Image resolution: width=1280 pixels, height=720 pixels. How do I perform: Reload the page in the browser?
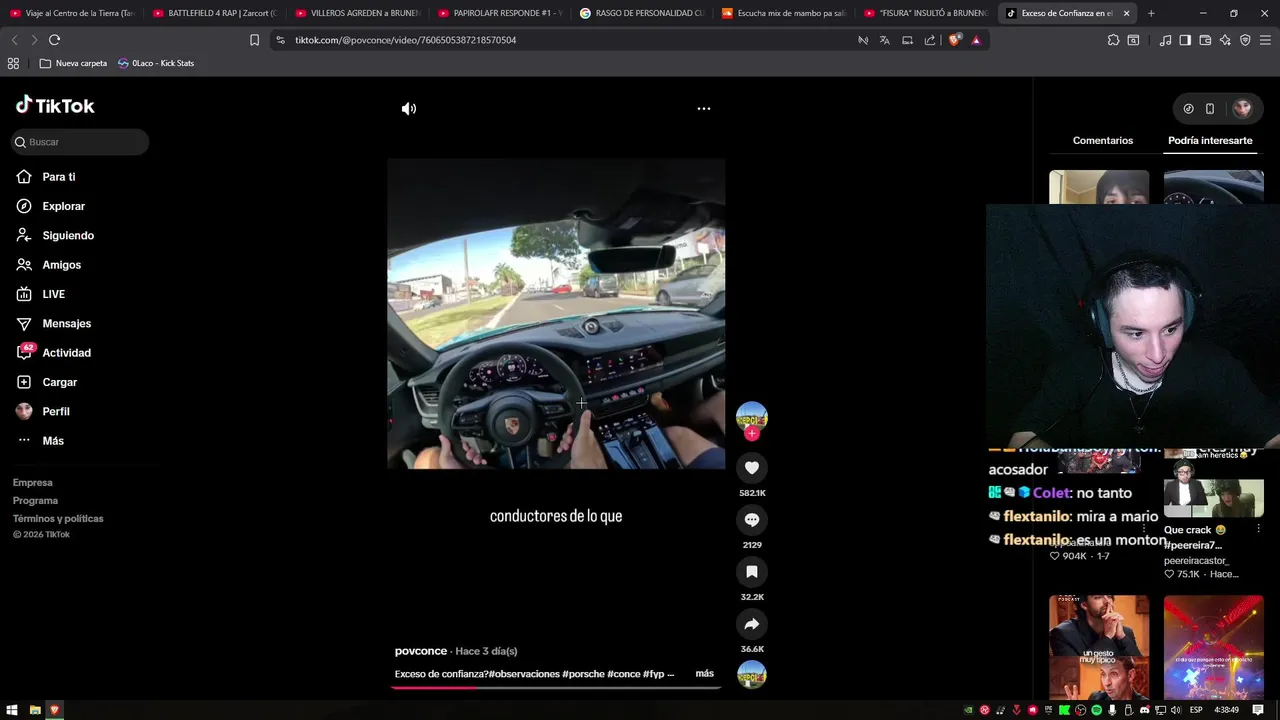pyautogui.click(x=54, y=40)
